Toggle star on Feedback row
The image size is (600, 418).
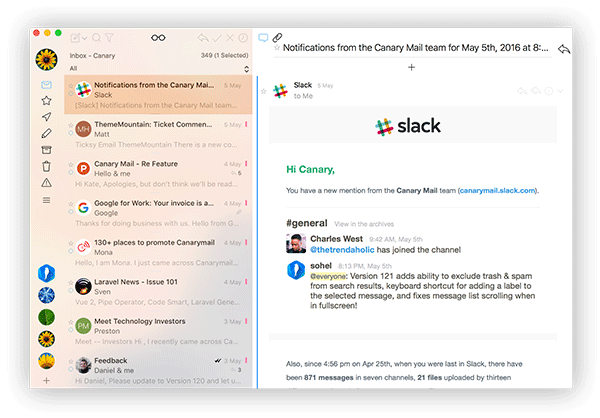click(x=71, y=361)
